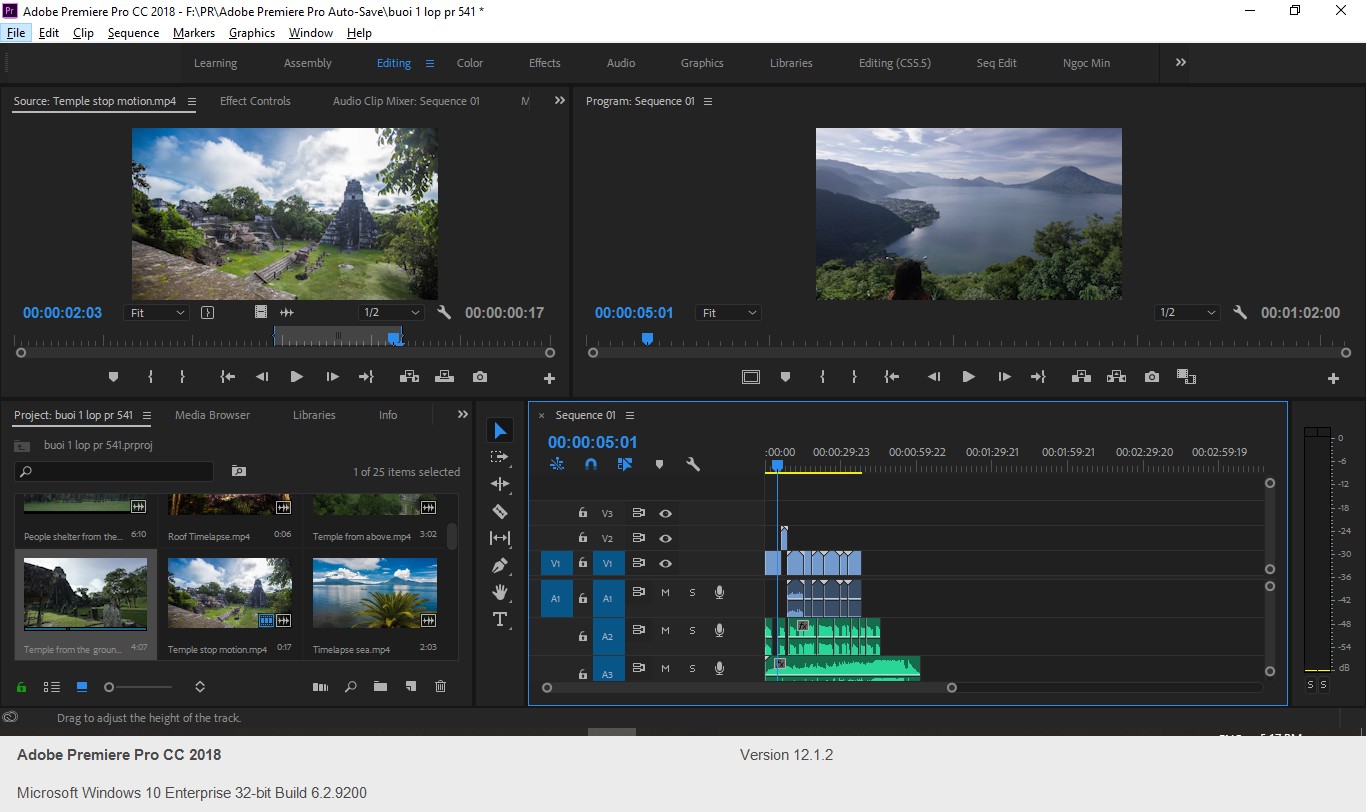The image size is (1366, 812).
Task: Select the Type tool
Action: click(x=500, y=619)
